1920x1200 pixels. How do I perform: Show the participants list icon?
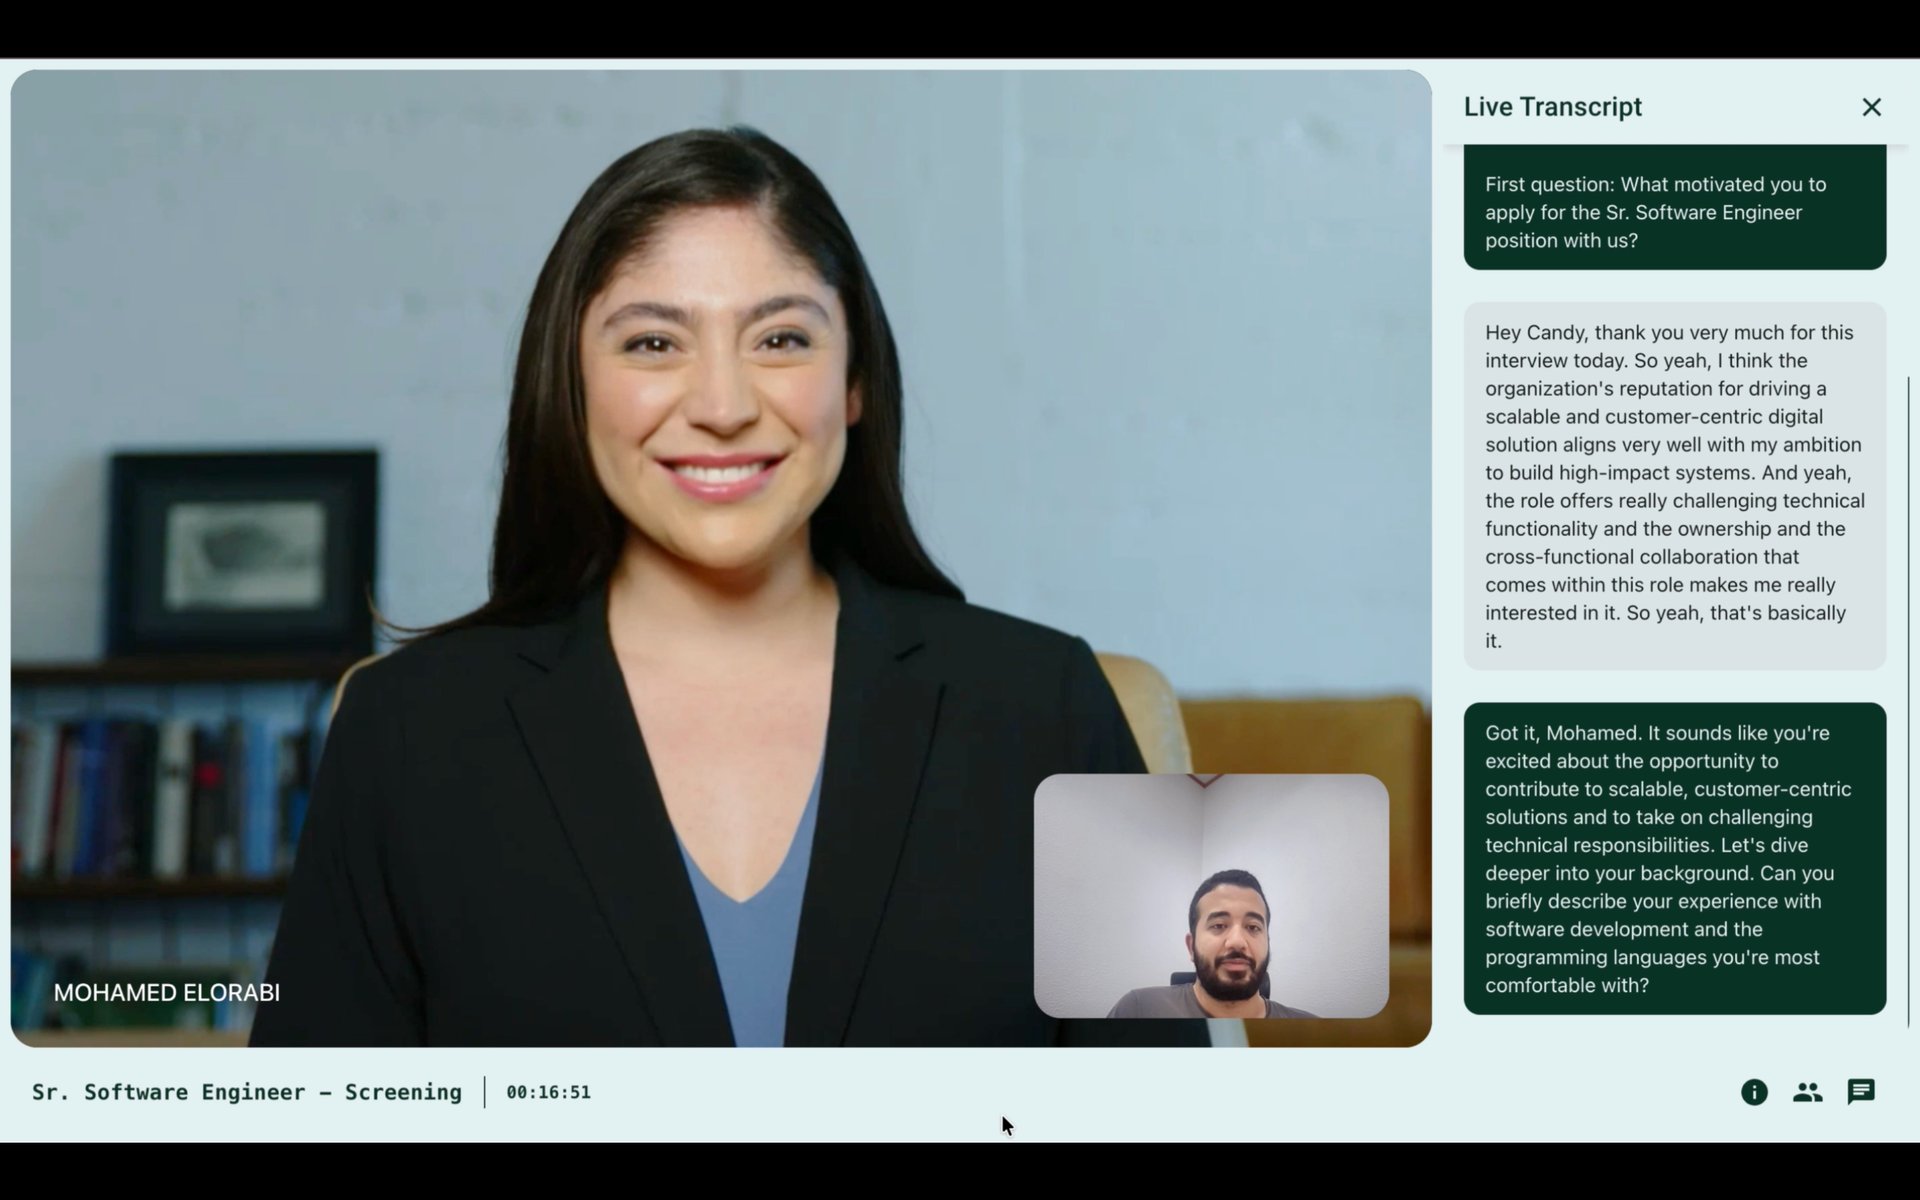coord(1807,1092)
